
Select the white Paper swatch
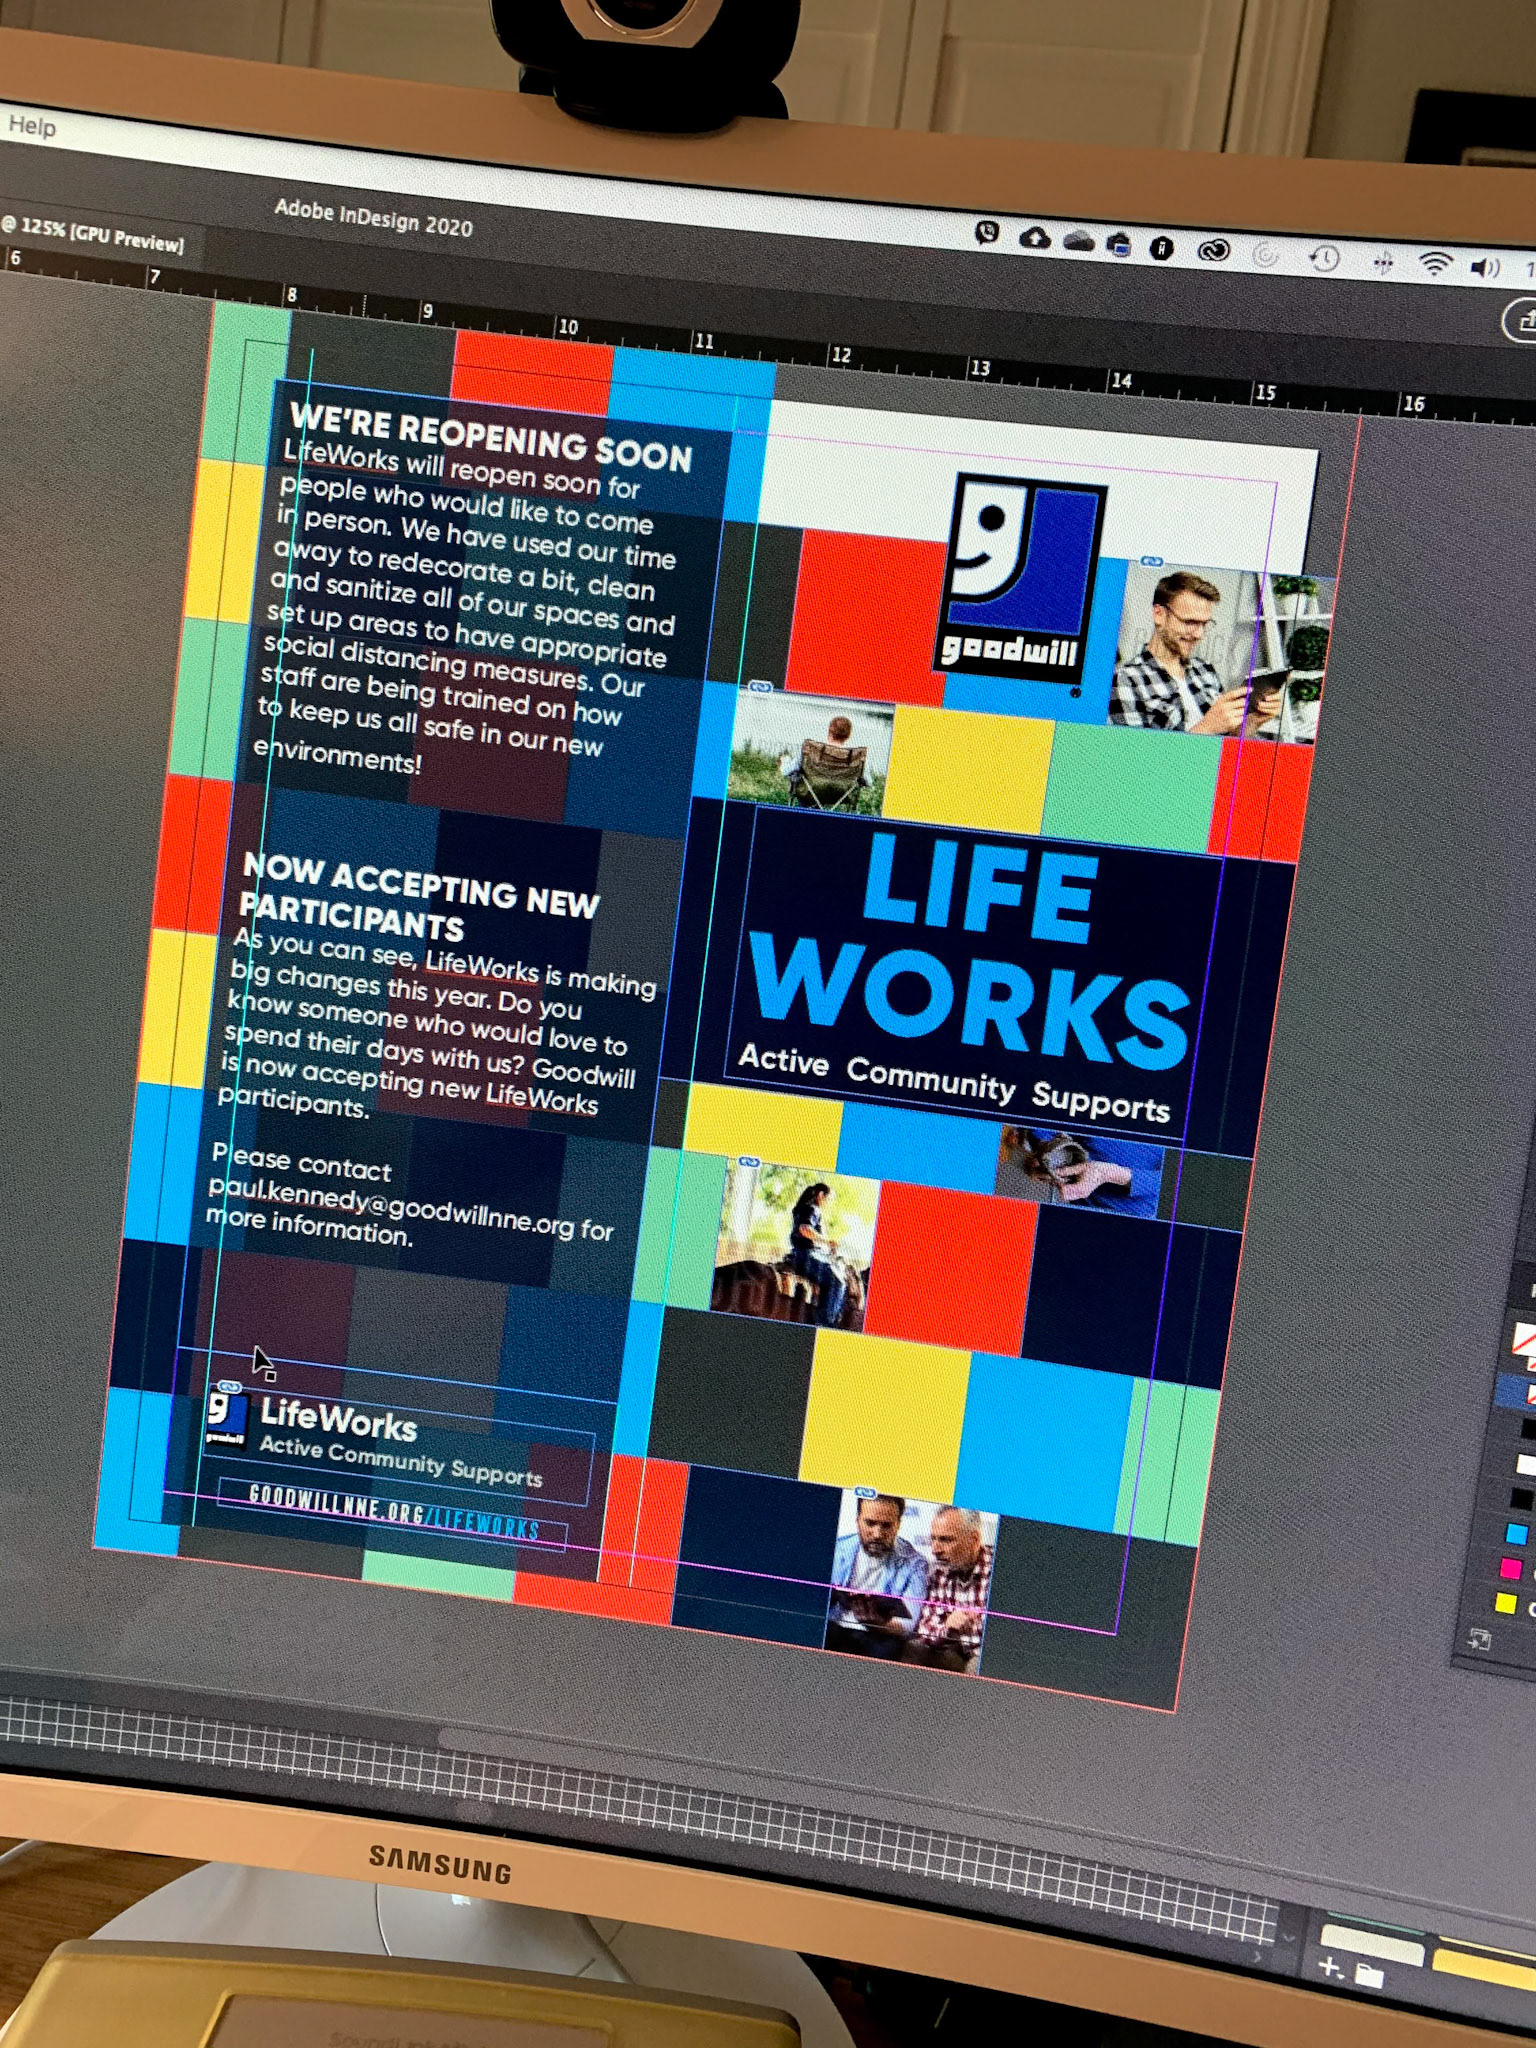pos(1526,1465)
